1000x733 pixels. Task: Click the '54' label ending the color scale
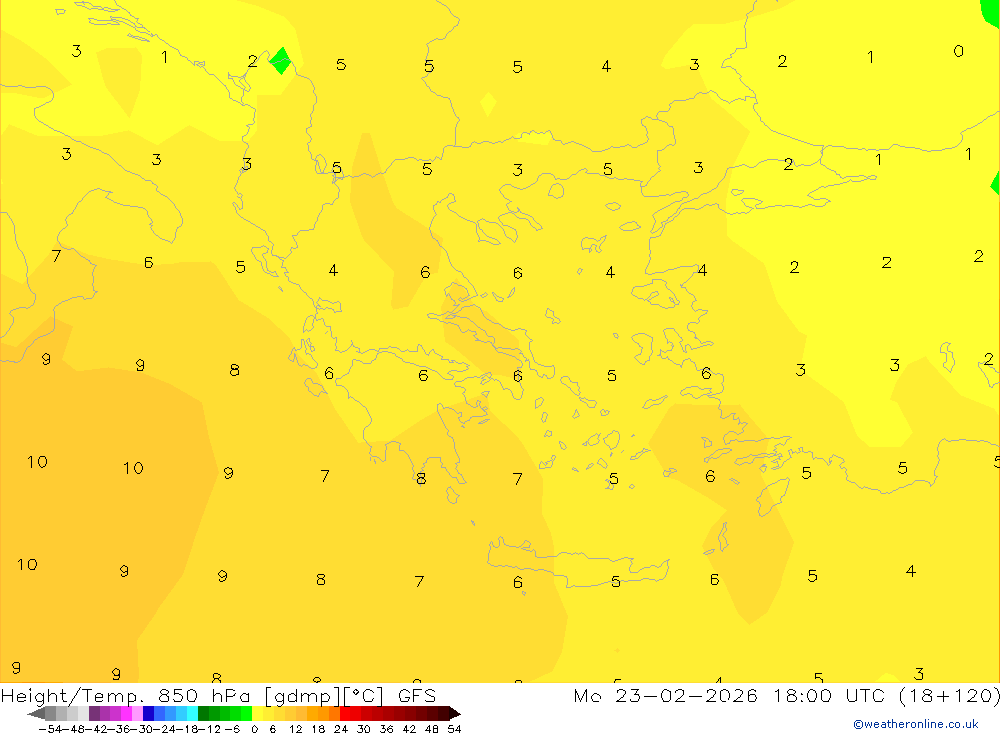pos(454,729)
